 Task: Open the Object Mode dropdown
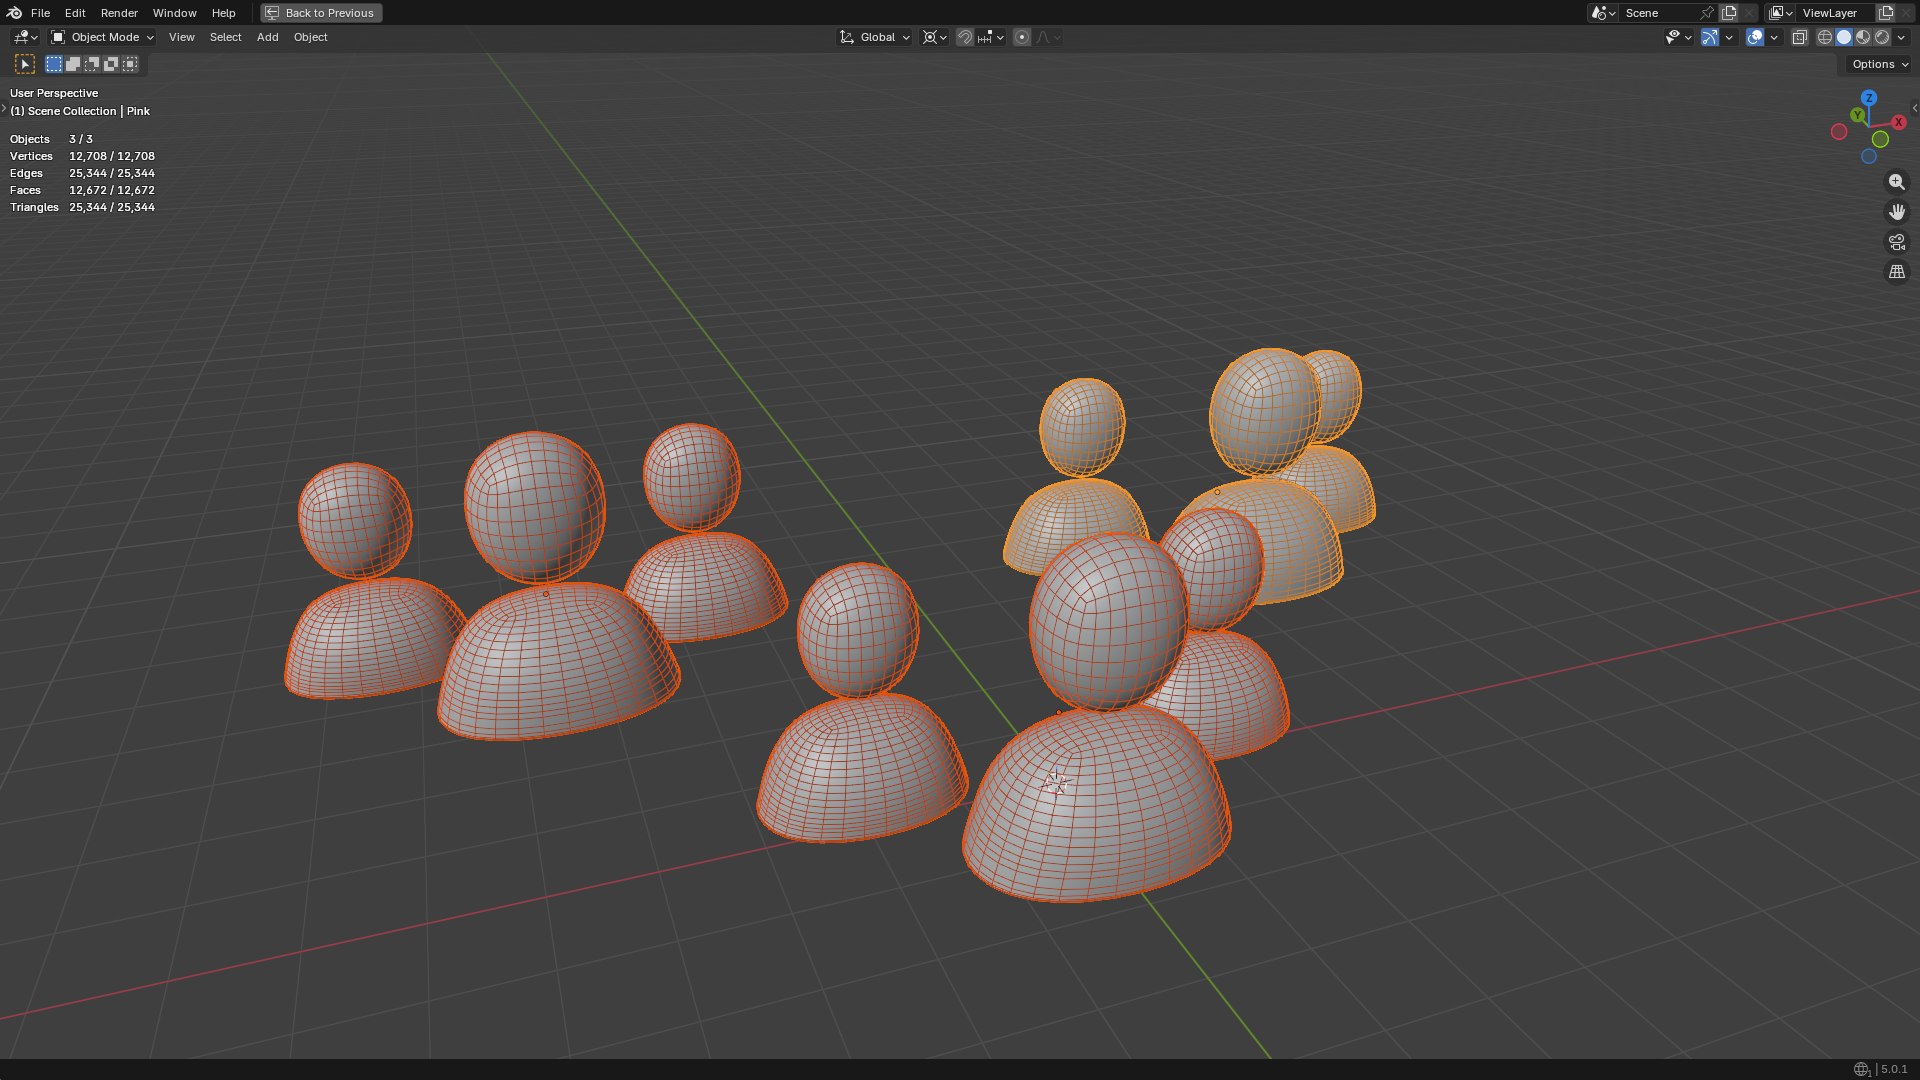click(103, 37)
